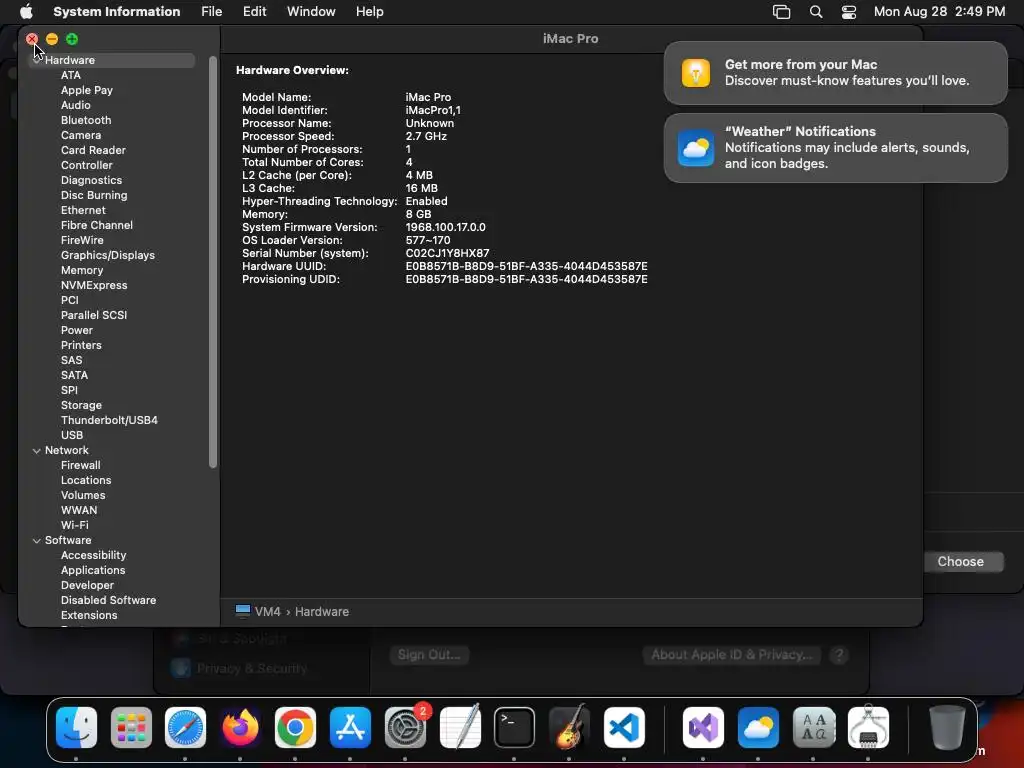This screenshot has width=1024, height=768.
Task: Click the VM4 computer icon in path bar
Action: tap(243, 611)
